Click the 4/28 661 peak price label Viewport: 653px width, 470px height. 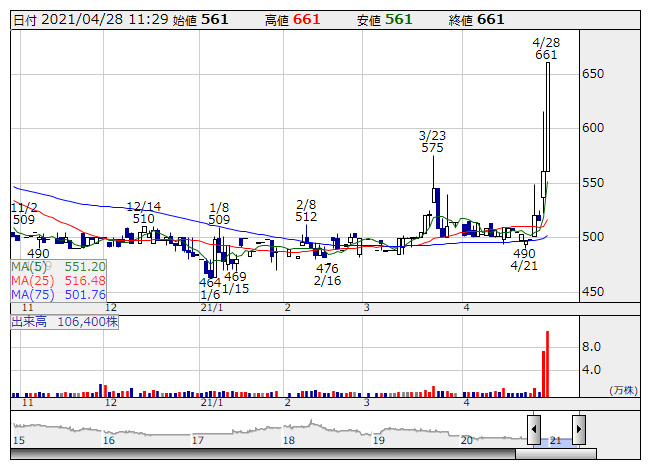pos(546,49)
